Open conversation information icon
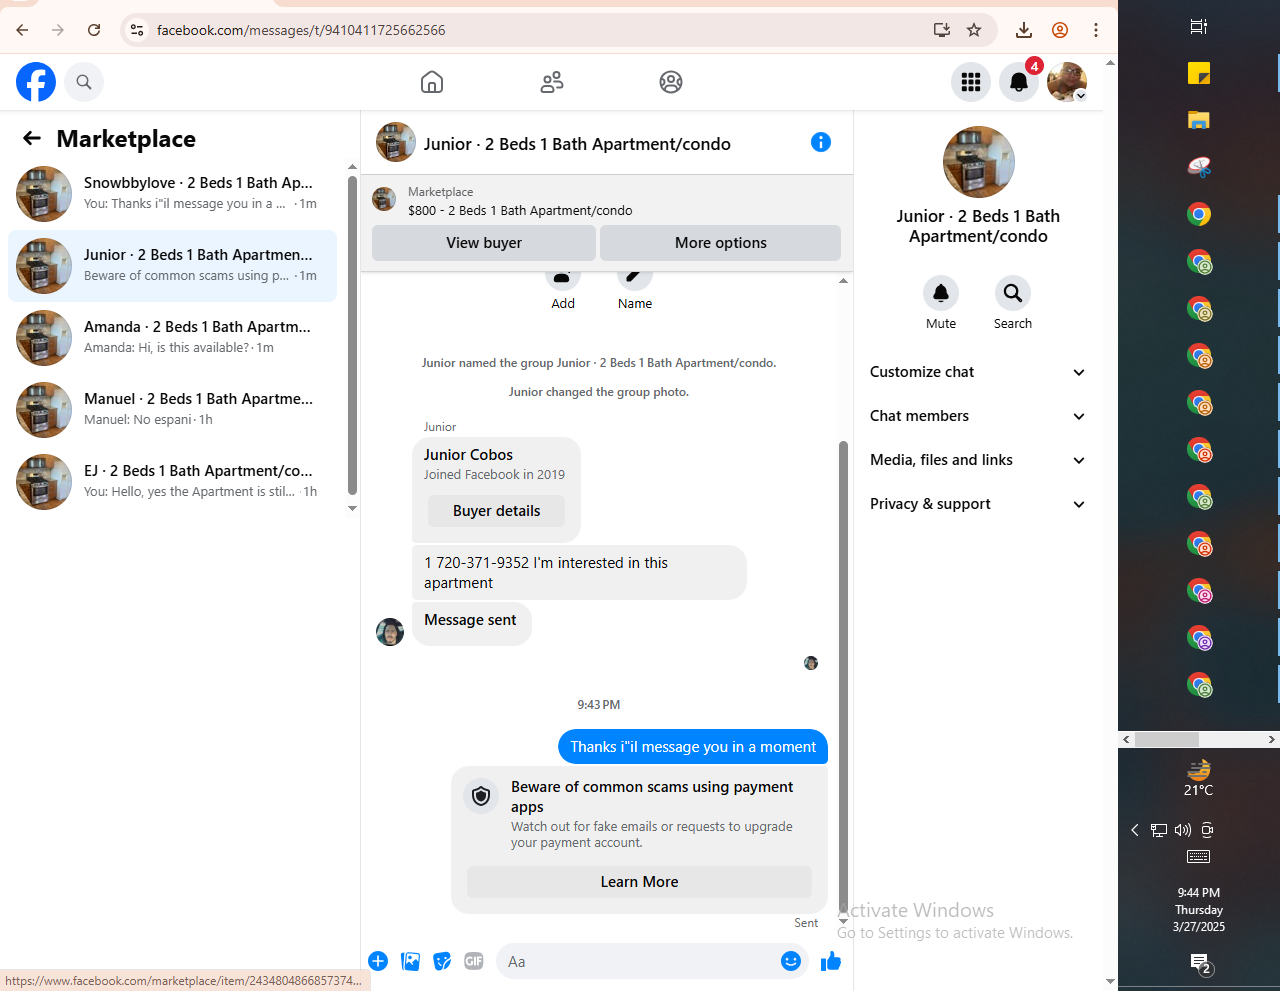Viewport: 1280px width, 991px height. [x=821, y=142]
